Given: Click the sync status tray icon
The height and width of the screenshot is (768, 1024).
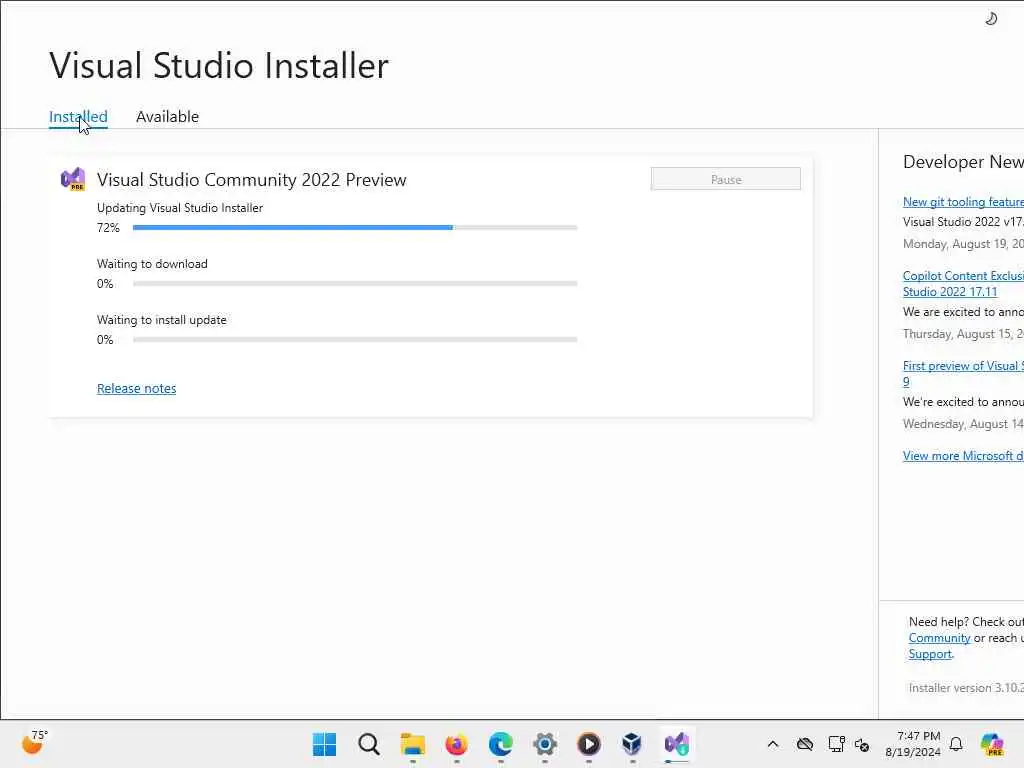Looking at the screenshot, I should (x=862, y=744).
